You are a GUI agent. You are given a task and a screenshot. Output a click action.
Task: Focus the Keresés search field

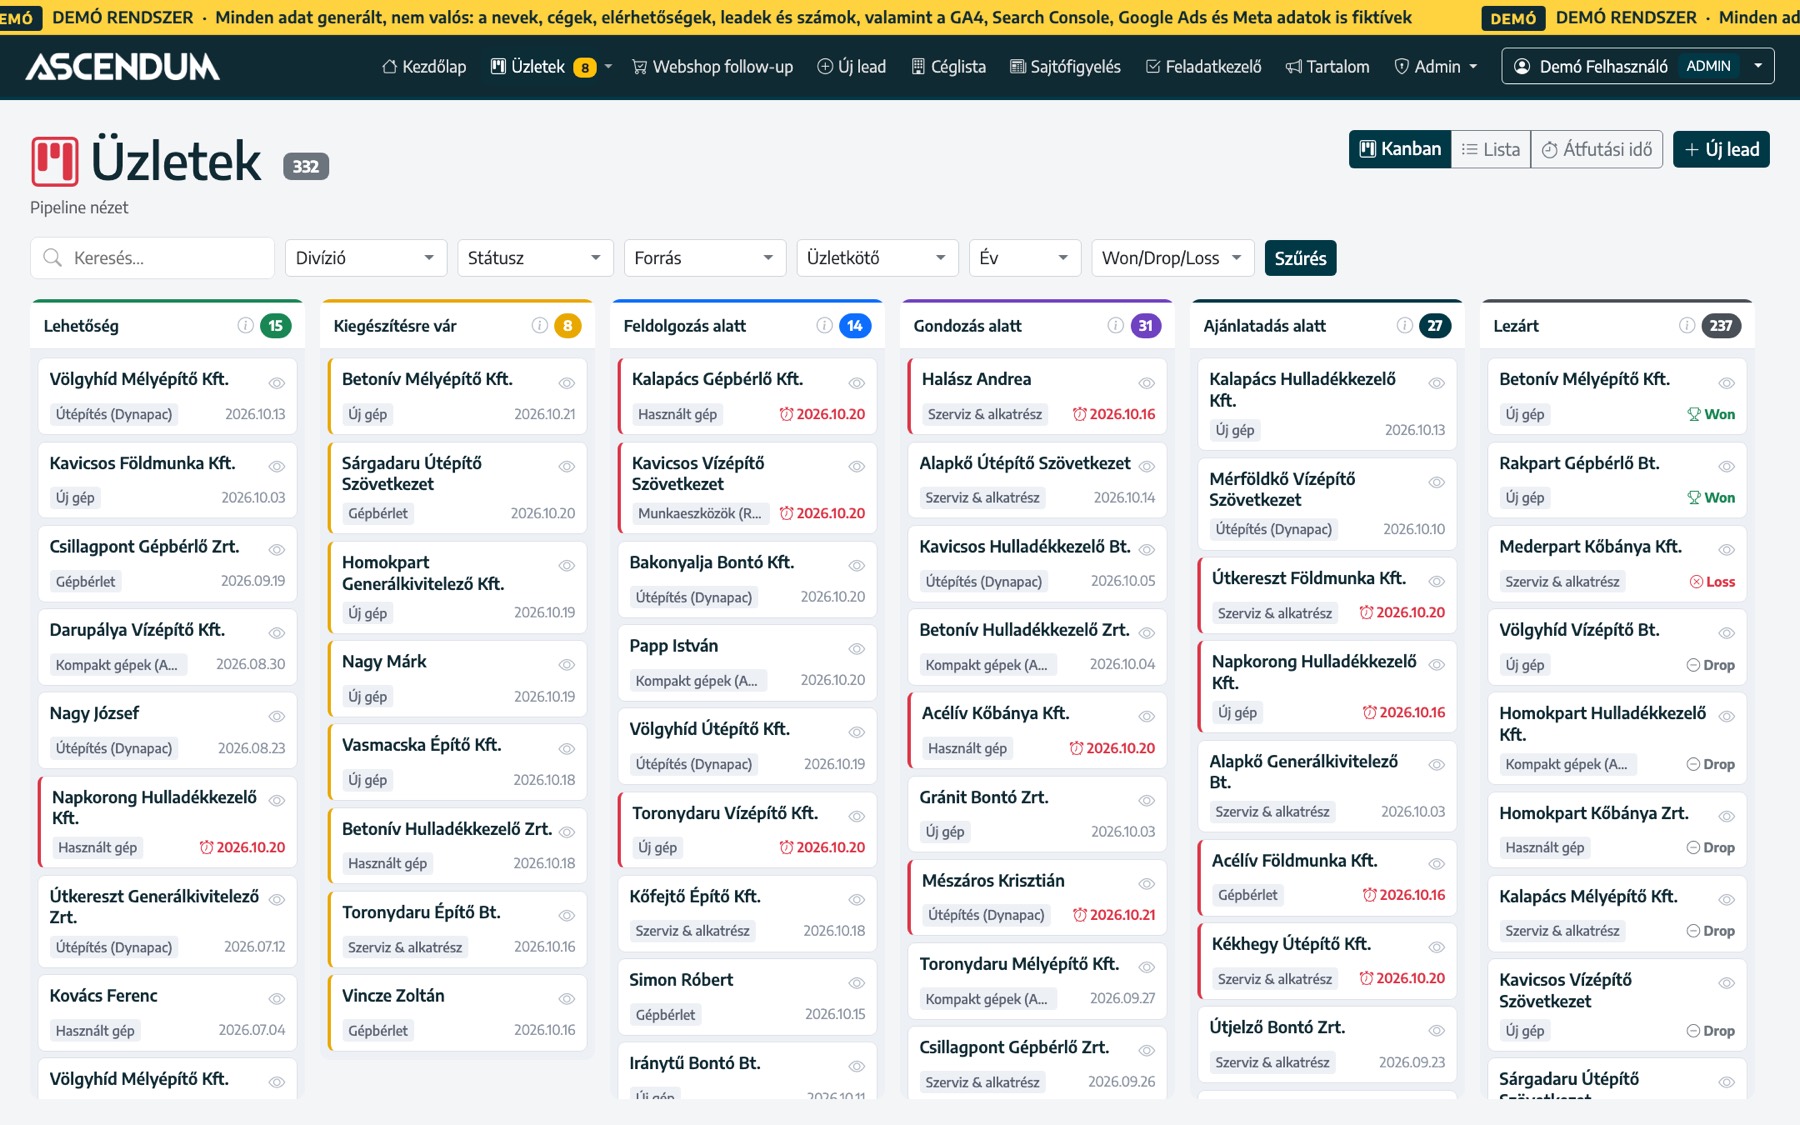(152, 258)
